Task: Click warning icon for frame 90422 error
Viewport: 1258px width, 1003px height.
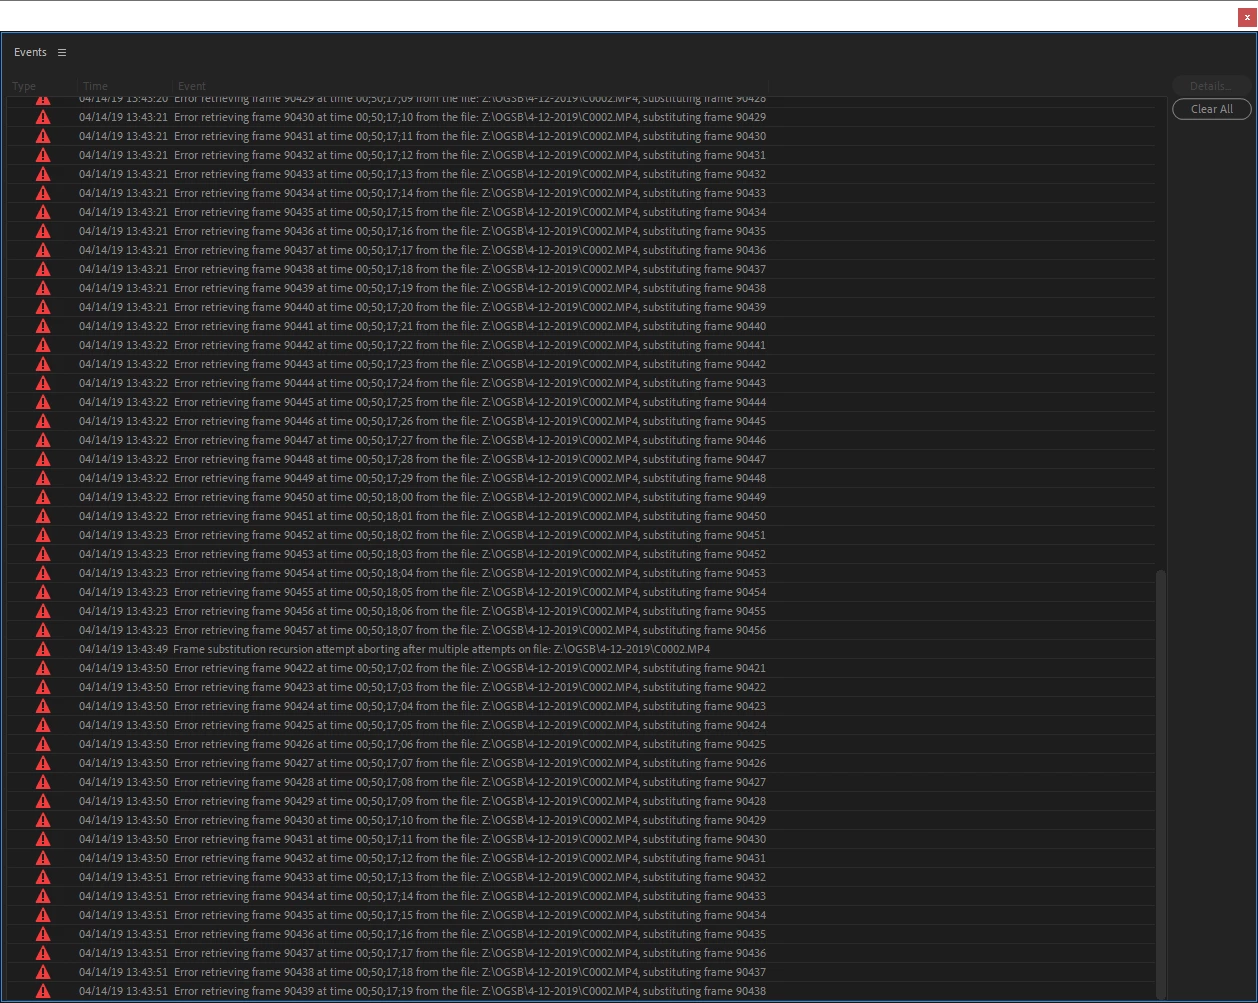Action: (x=43, y=668)
